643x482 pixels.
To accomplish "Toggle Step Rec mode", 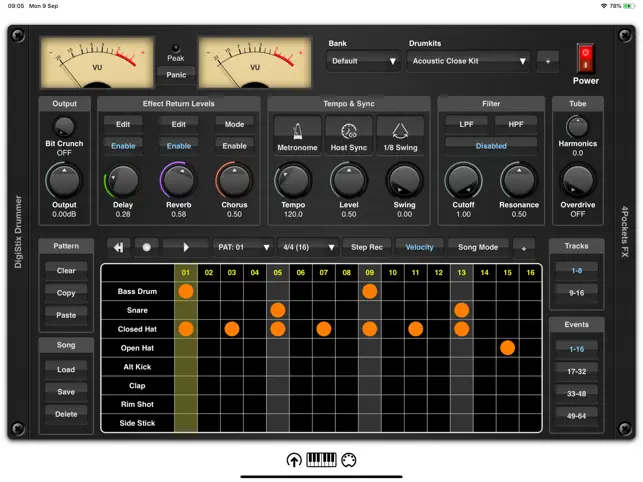I will 367,247.
